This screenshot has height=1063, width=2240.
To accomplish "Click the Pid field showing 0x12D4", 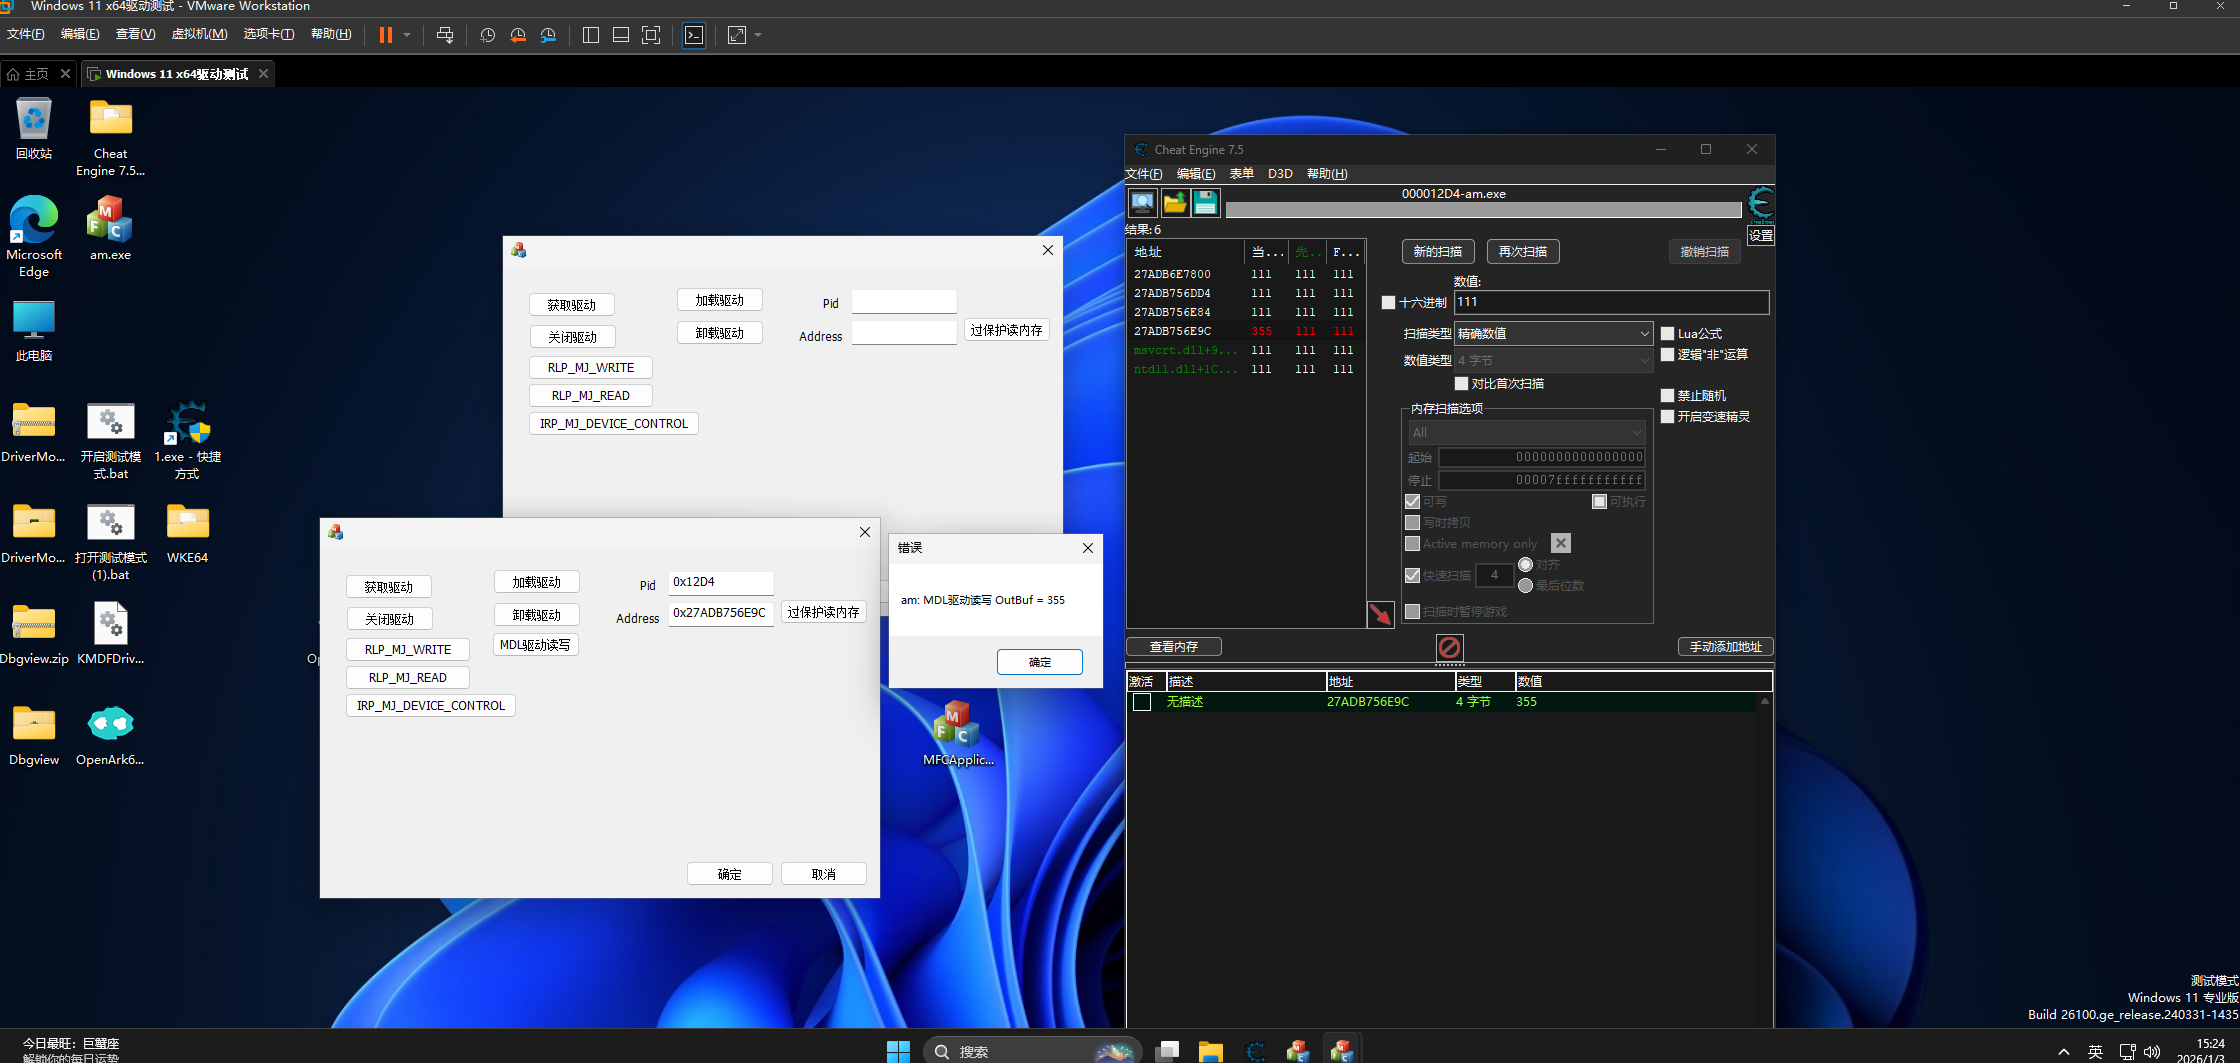I will (x=721, y=582).
